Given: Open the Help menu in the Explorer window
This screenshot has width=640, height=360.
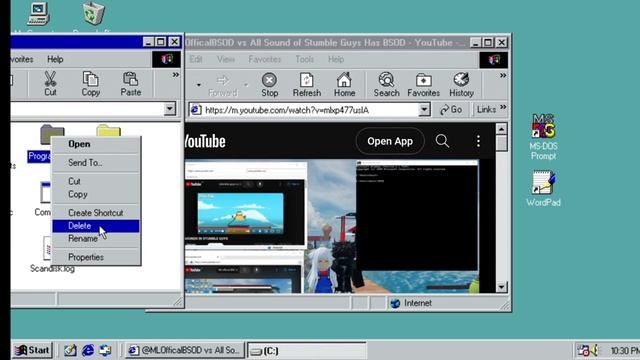Looking at the screenshot, I should tap(55, 59).
